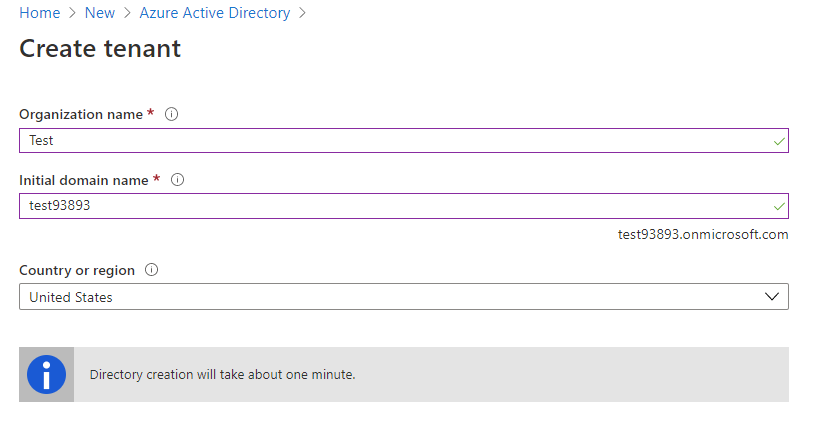
Task: Click the info icon beside Organization name
Action: 171,114
